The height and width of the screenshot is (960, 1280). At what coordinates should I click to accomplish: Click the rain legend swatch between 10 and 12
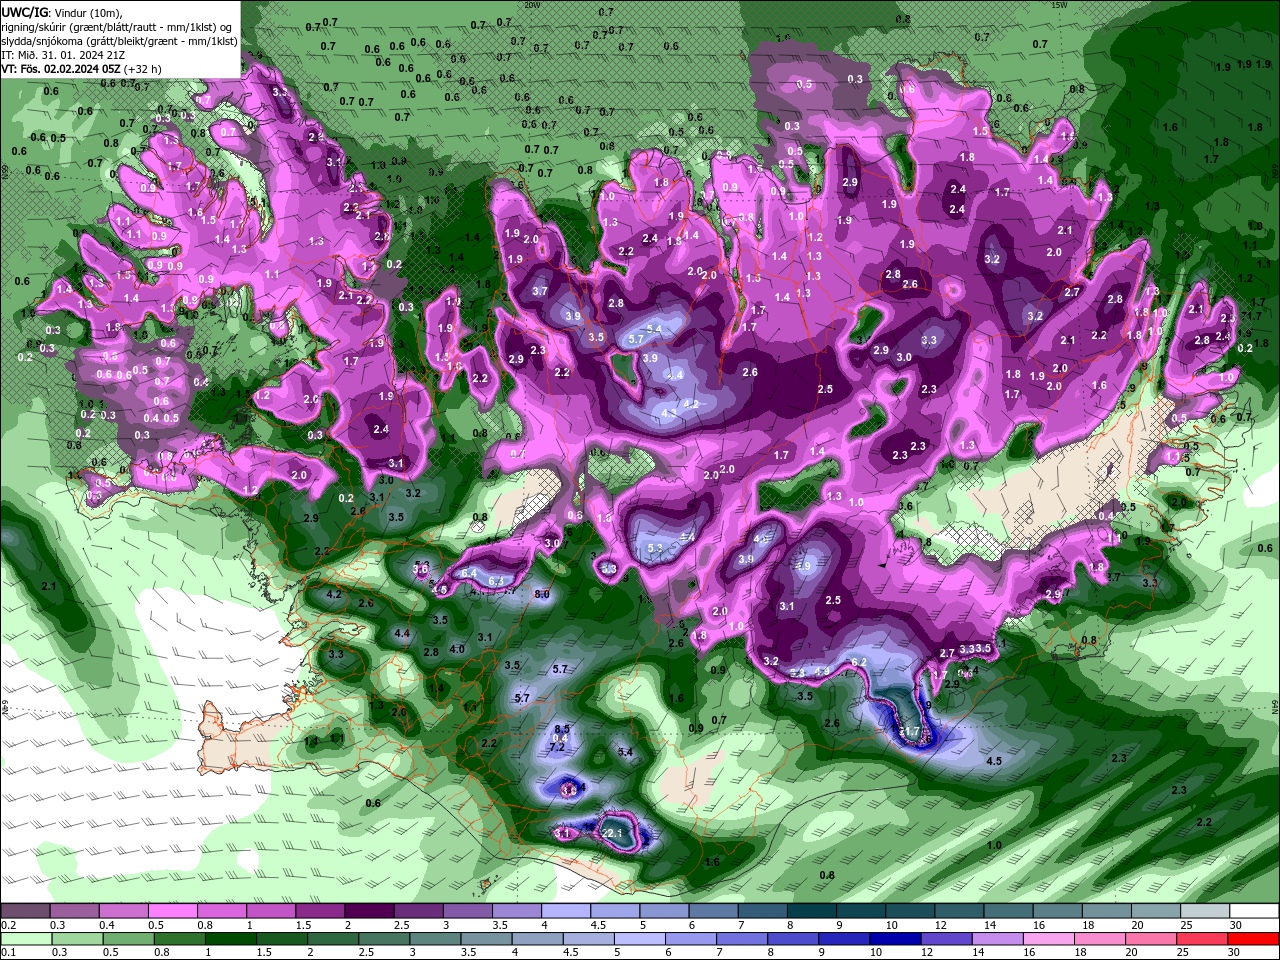click(x=896, y=939)
